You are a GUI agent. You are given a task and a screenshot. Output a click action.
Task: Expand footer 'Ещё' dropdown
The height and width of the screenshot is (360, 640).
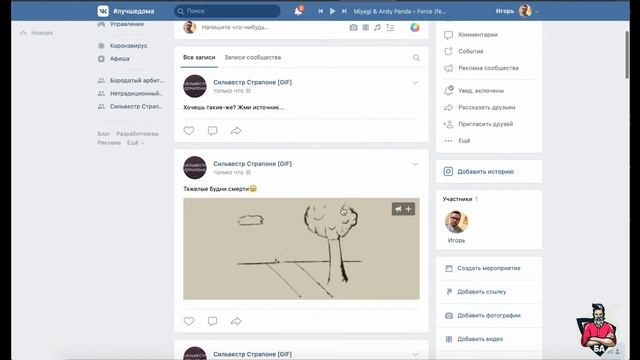point(135,143)
